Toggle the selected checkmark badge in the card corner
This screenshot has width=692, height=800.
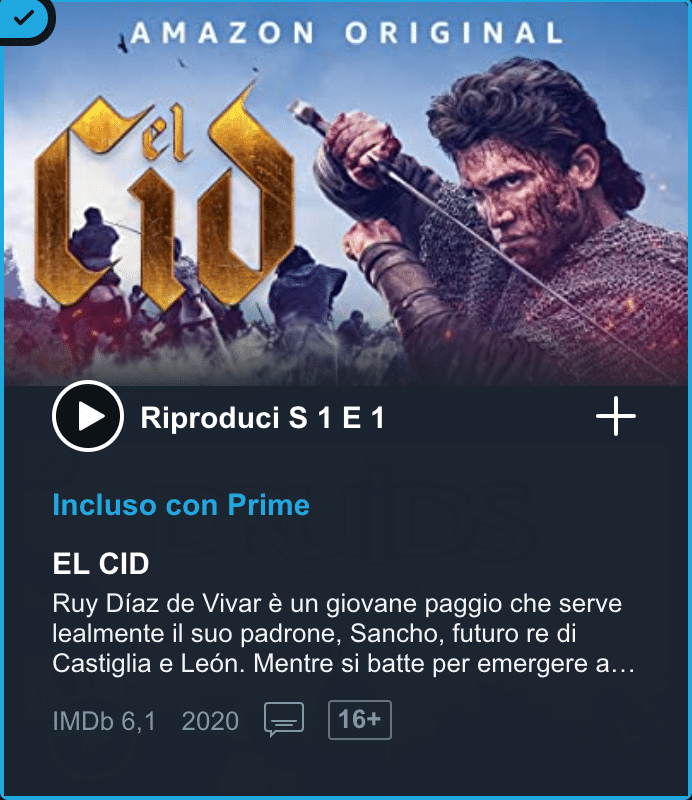(23, 19)
